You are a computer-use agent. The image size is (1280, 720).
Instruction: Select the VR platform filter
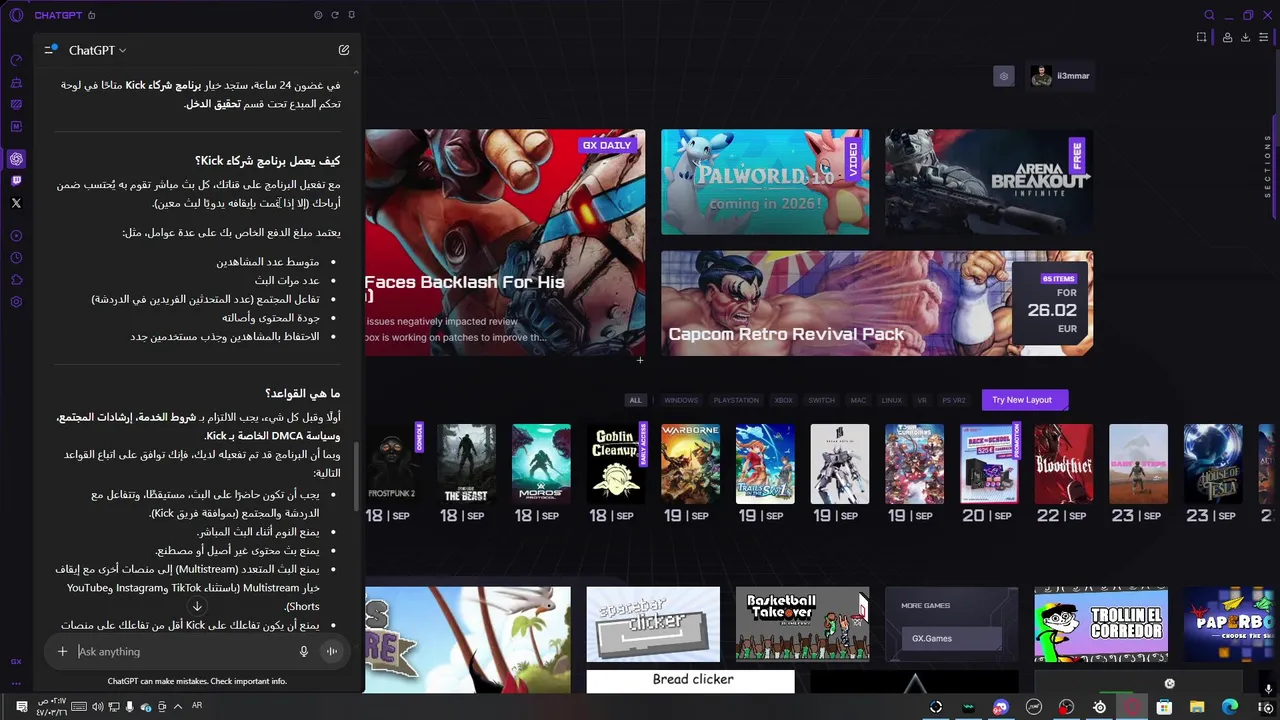click(922, 400)
